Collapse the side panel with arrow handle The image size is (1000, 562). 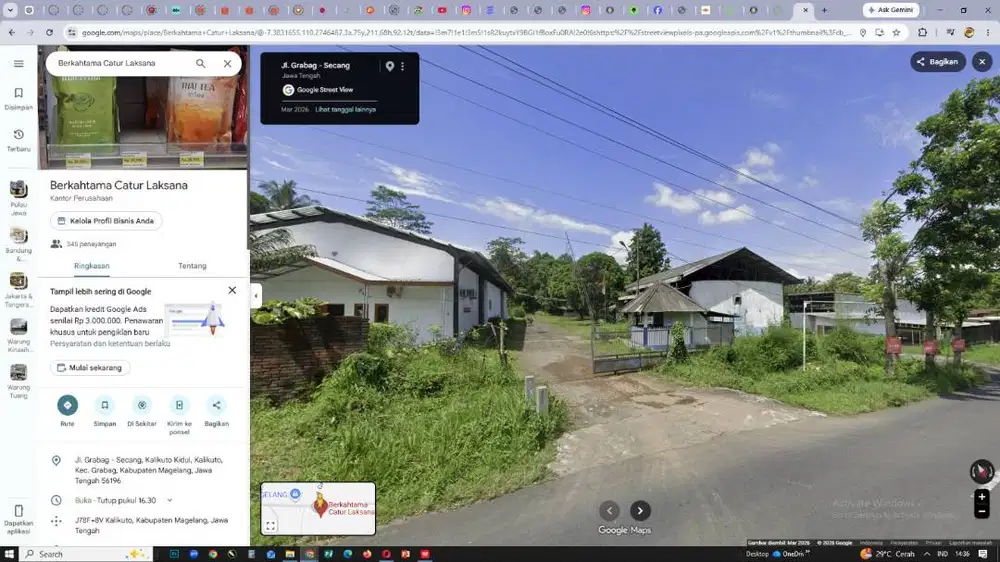[256, 295]
